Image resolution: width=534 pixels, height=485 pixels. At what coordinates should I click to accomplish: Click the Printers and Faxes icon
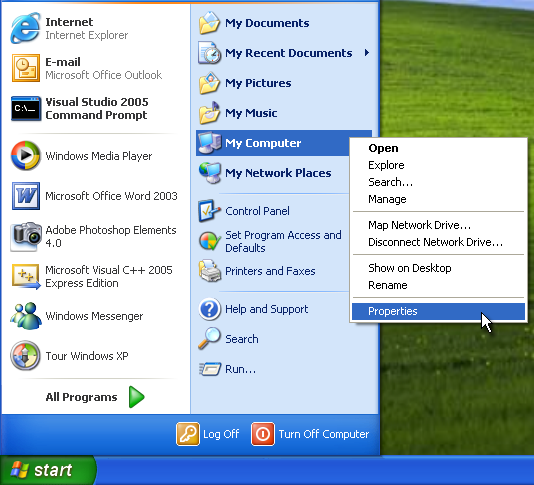(209, 271)
